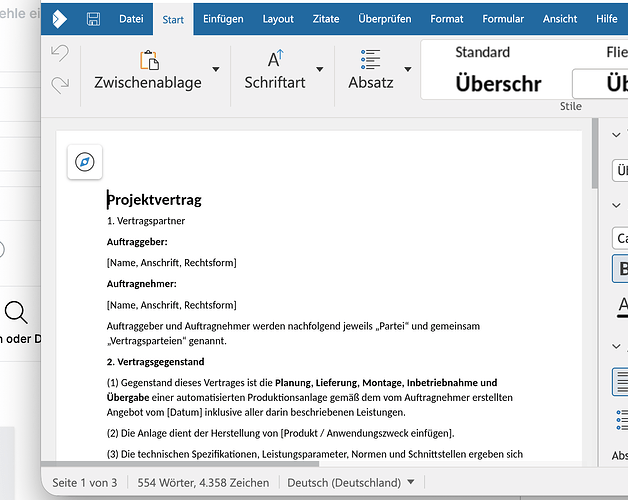Click the '1. Vertragspartner' line
The width and height of the screenshot is (628, 500).
click(x=146, y=221)
